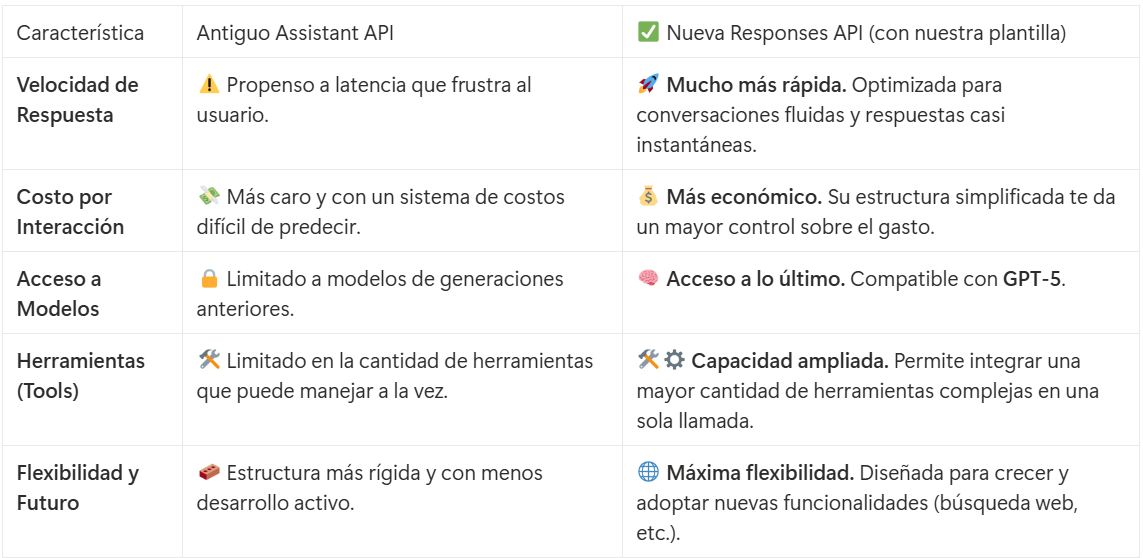1143x558 pixels.
Task: Click the warning triangle icon before Propenso
Action: click(x=208, y=85)
